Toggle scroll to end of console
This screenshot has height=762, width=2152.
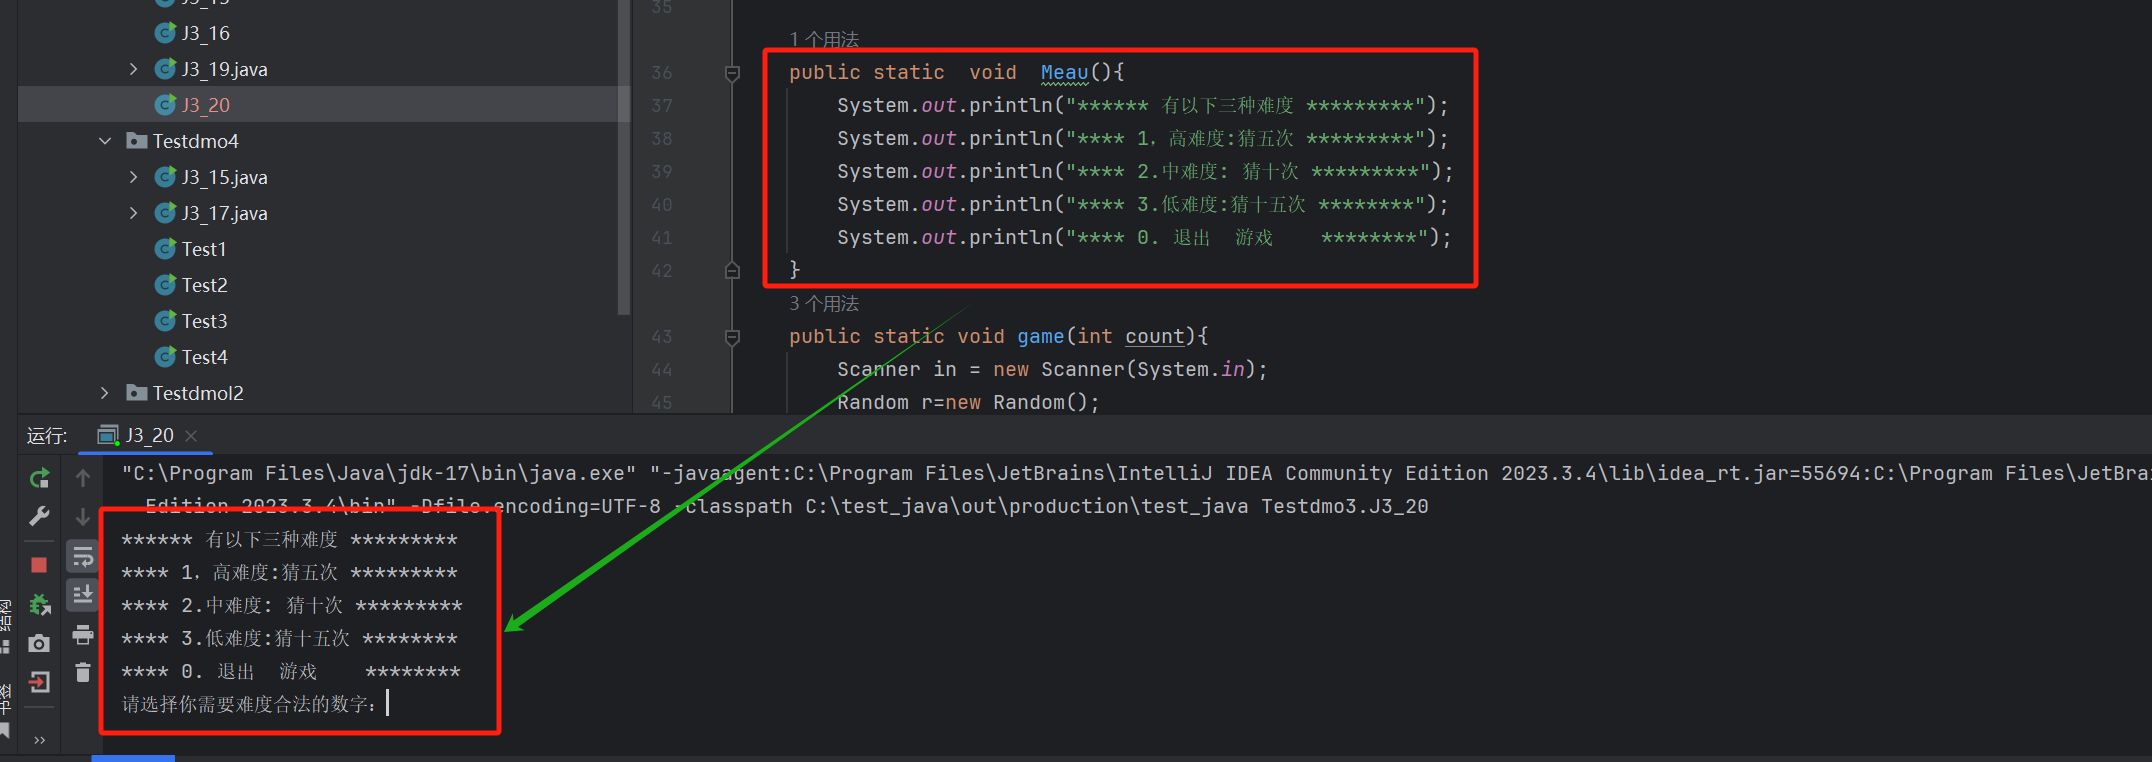point(83,595)
